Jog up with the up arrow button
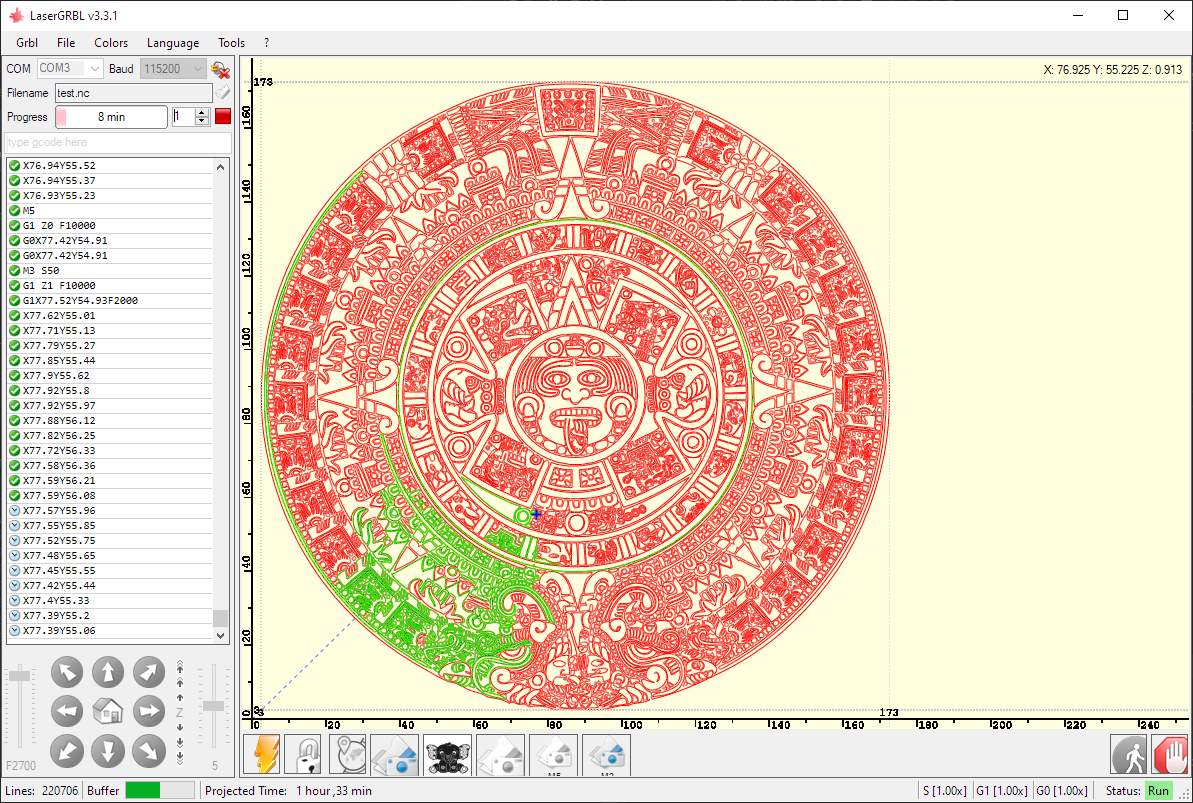 coord(108,672)
